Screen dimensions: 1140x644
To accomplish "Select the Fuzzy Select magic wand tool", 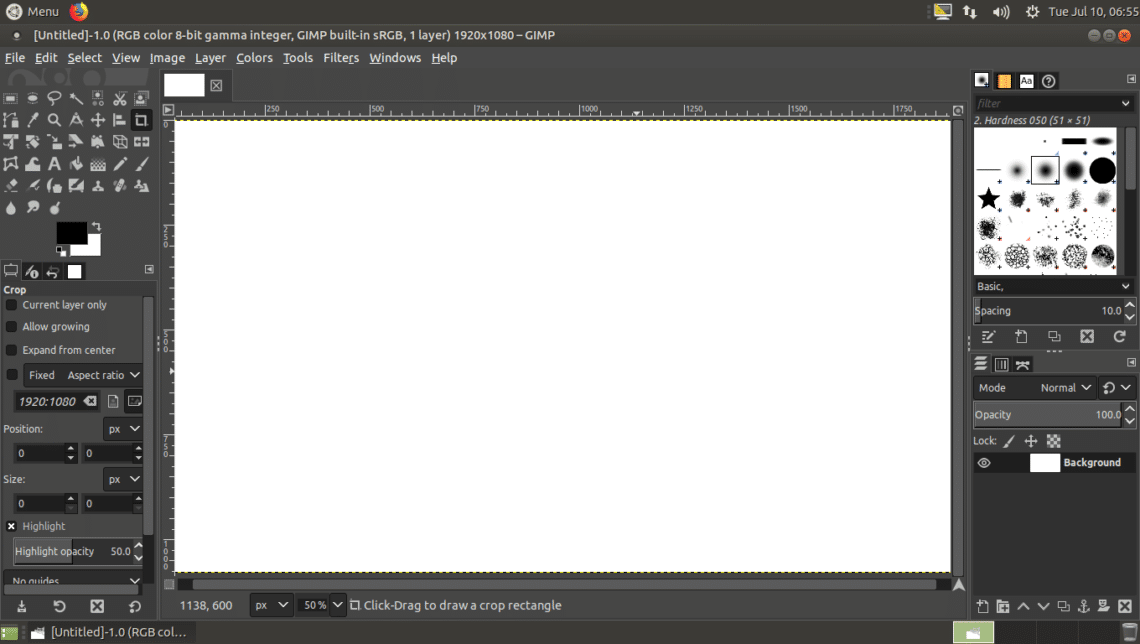I will coord(76,98).
